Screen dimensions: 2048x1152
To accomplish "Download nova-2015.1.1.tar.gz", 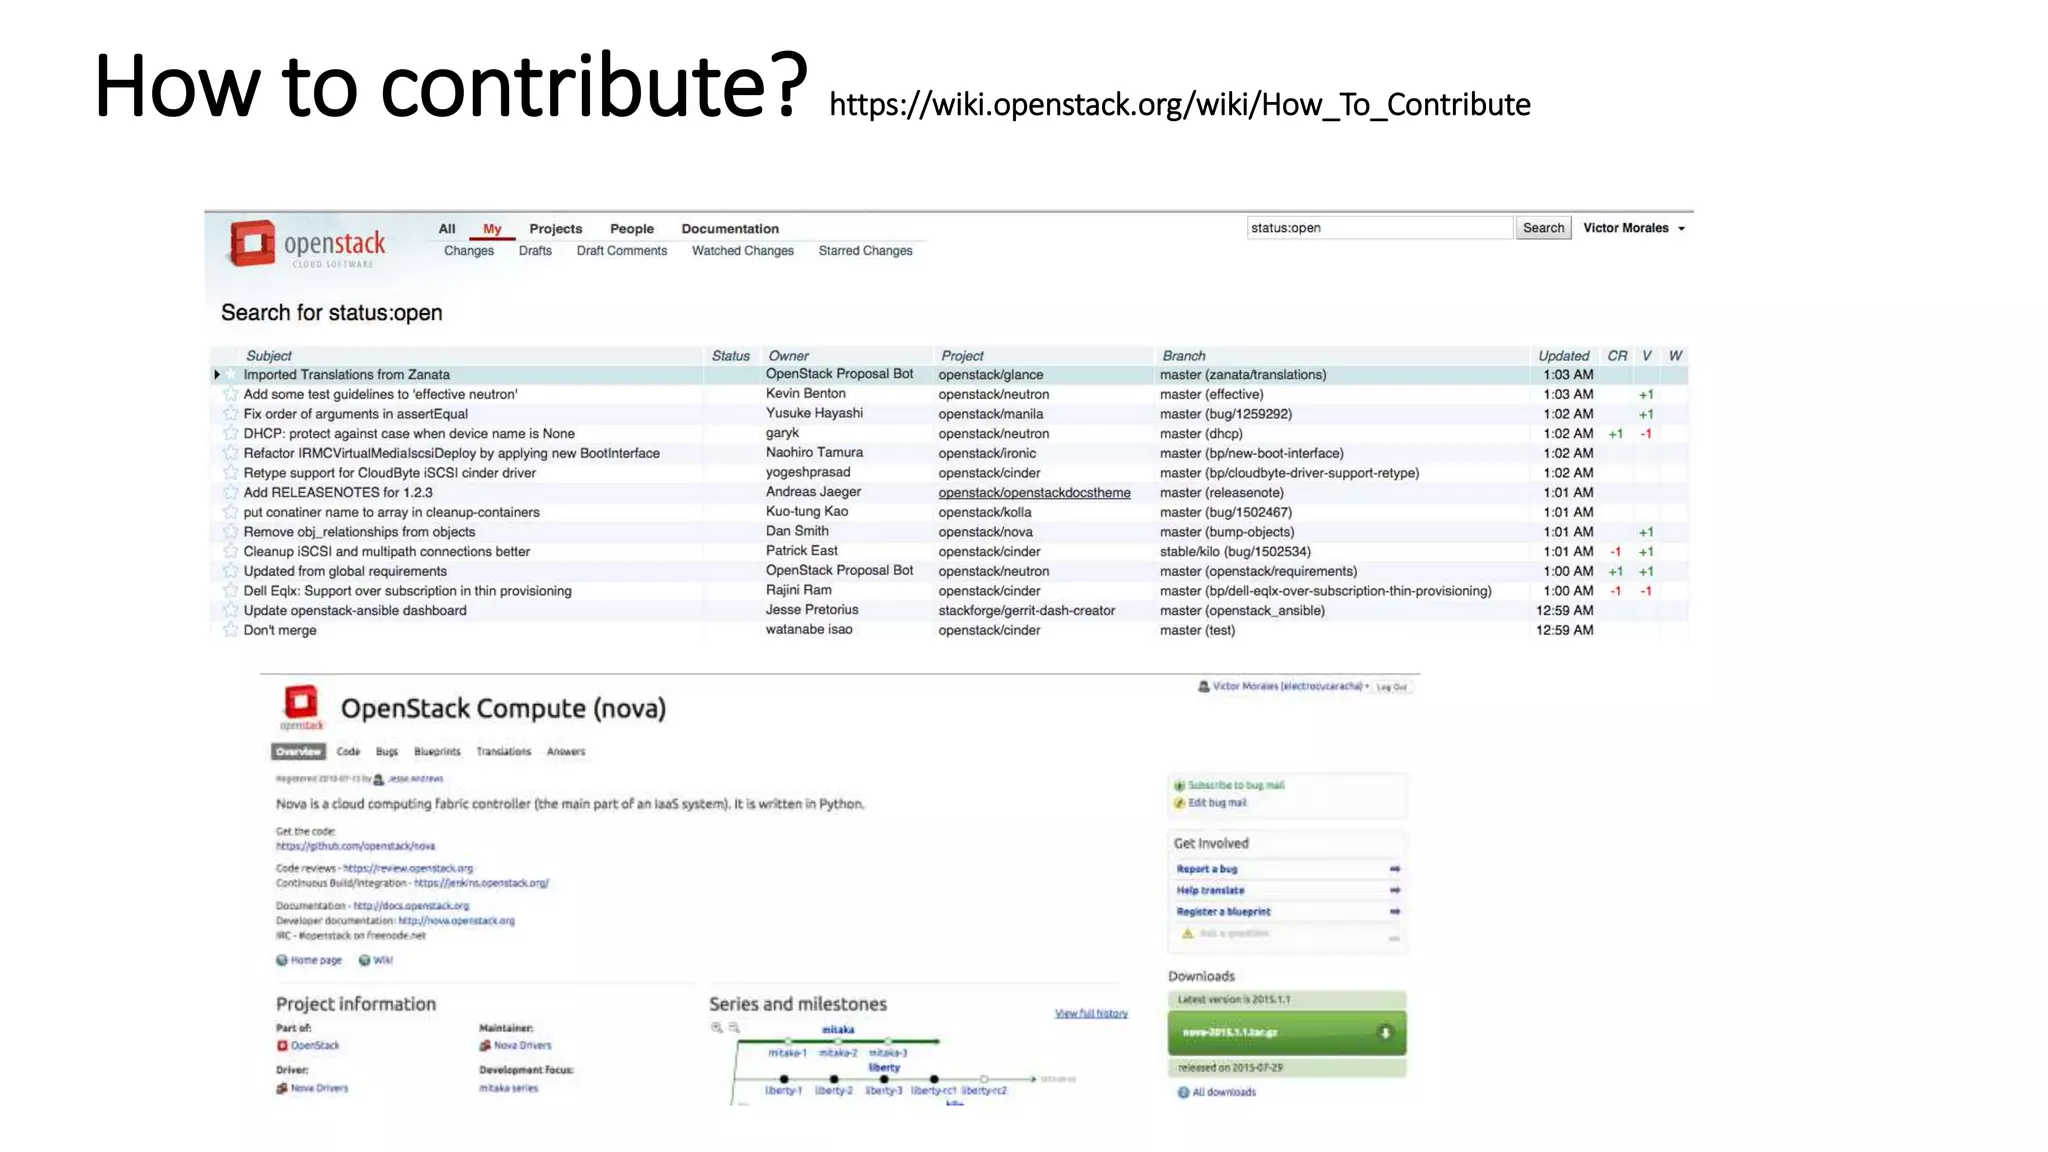I will (1287, 1033).
